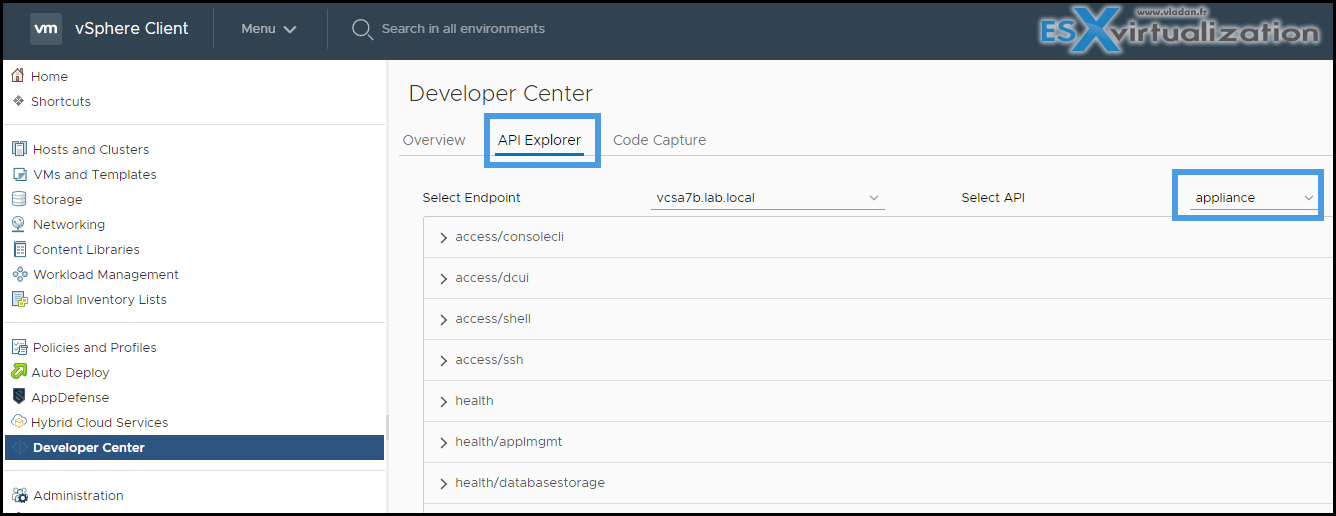
Task: Go to Home in sidebar
Action: [49, 76]
